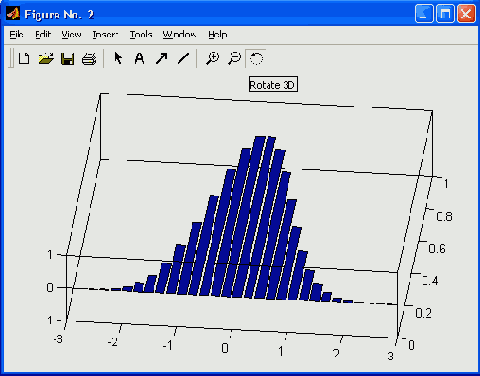Print the figure with the printer icon

(89, 59)
